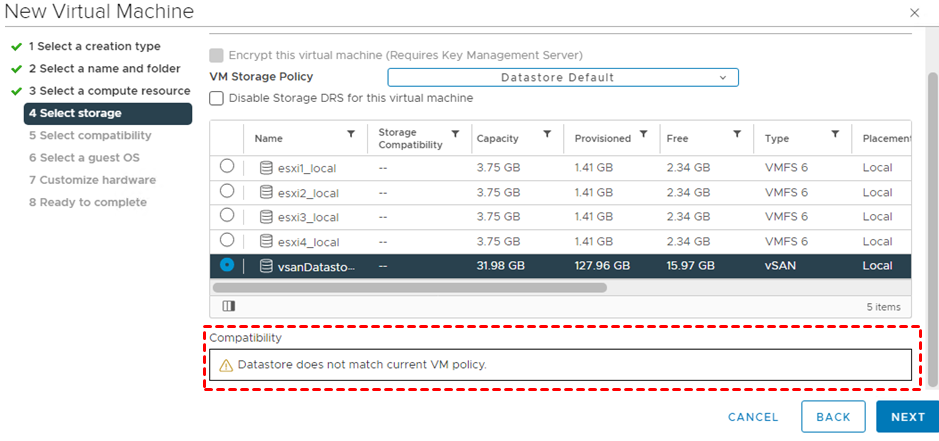Open the Storage Compatibility column filter
The width and height of the screenshot is (939, 441).
(x=455, y=134)
